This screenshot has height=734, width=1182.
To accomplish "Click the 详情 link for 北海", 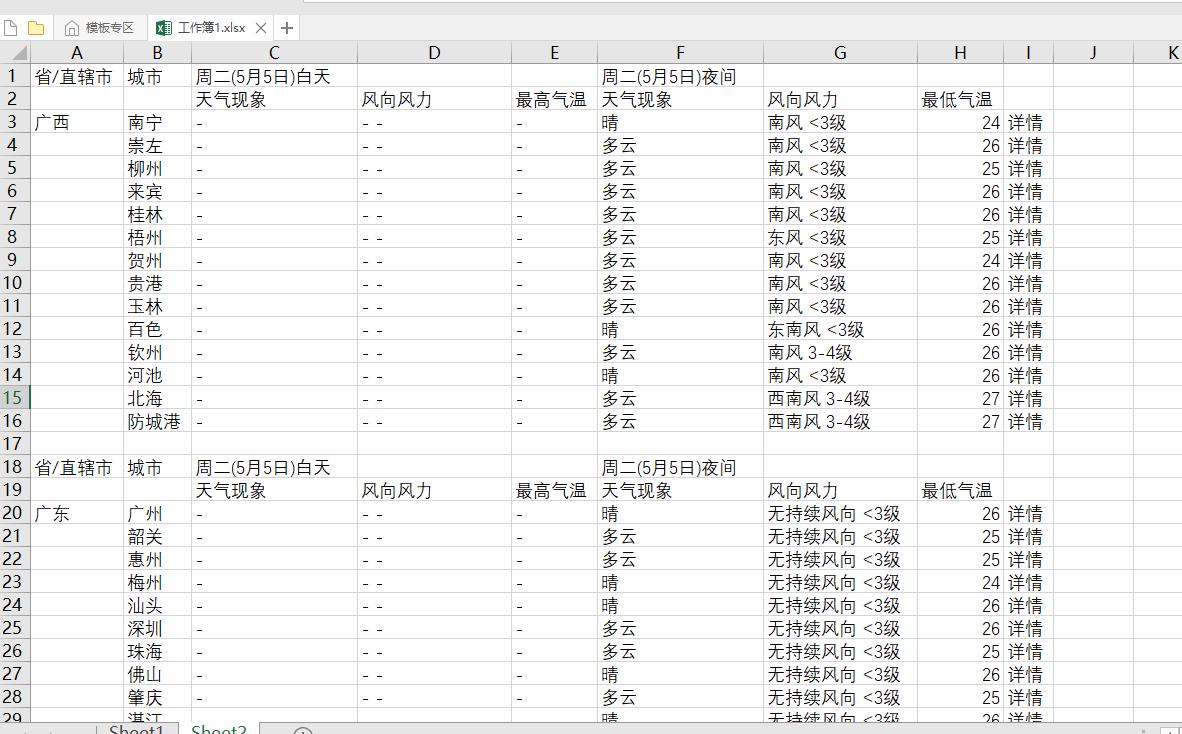I will click(1026, 398).
